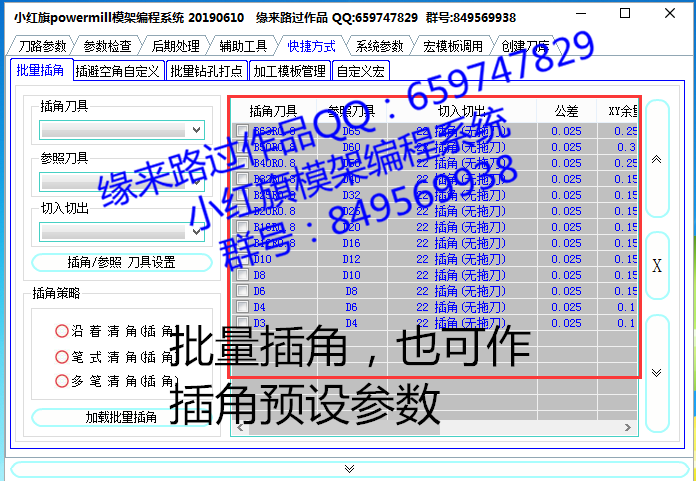Click reference tool cell D4 in row D3
696x481 pixels.
tap(352, 323)
